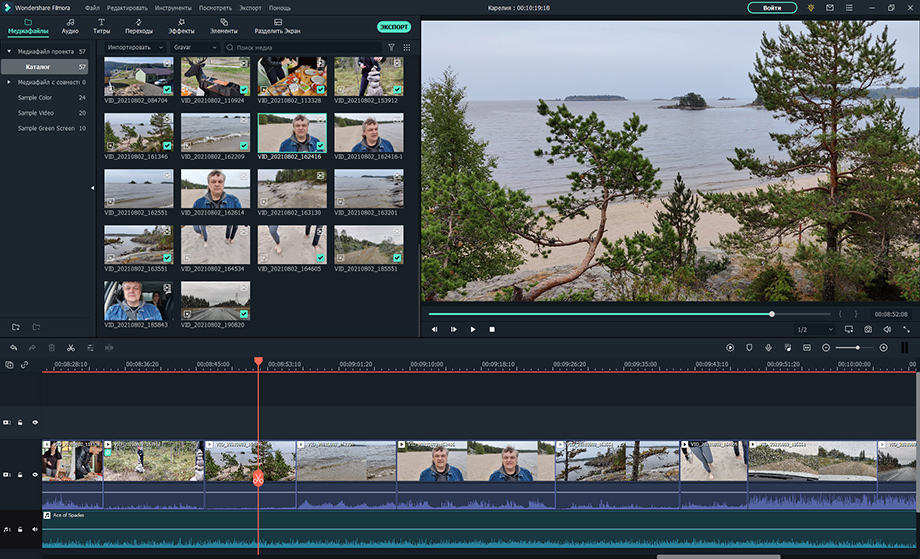Lock audio track 1
The width and height of the screenshot is (920, 559).
20,529
